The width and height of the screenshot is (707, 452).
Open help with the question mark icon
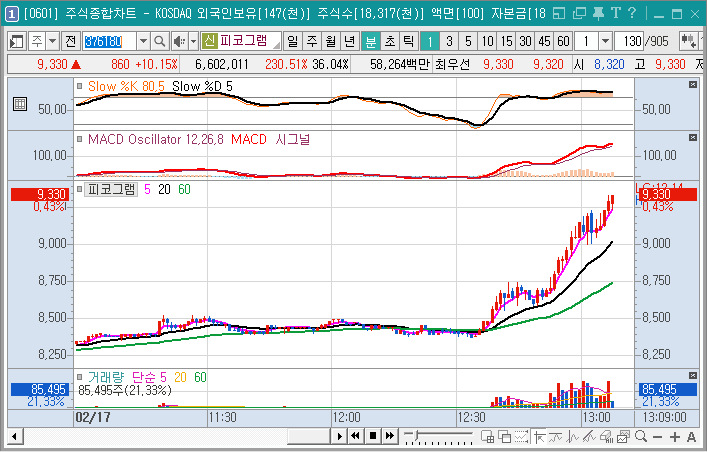(632, 14)
